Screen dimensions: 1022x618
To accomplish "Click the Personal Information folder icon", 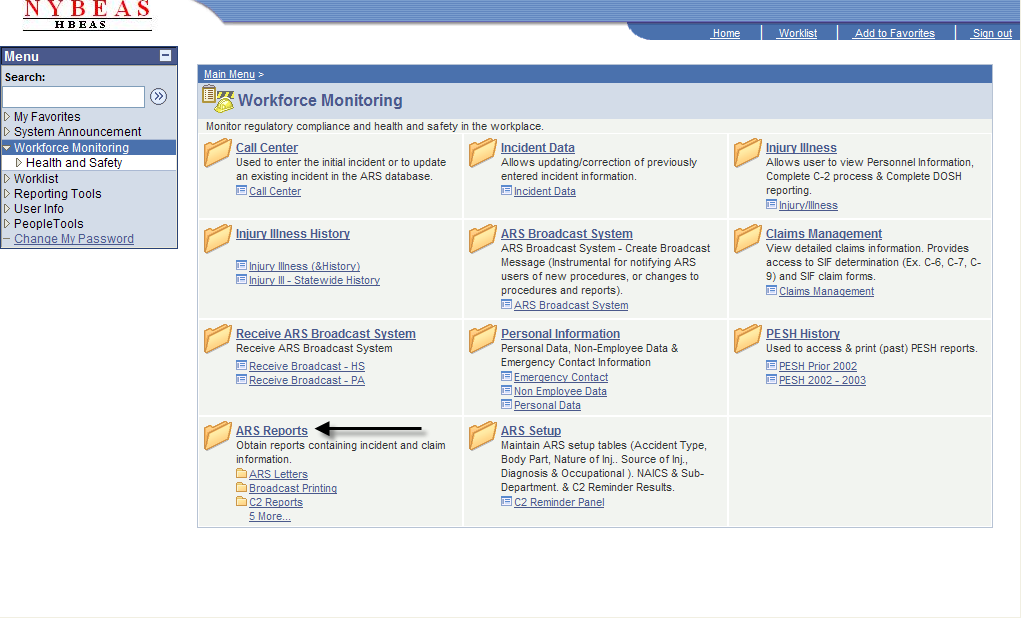I will pos(483,338).
